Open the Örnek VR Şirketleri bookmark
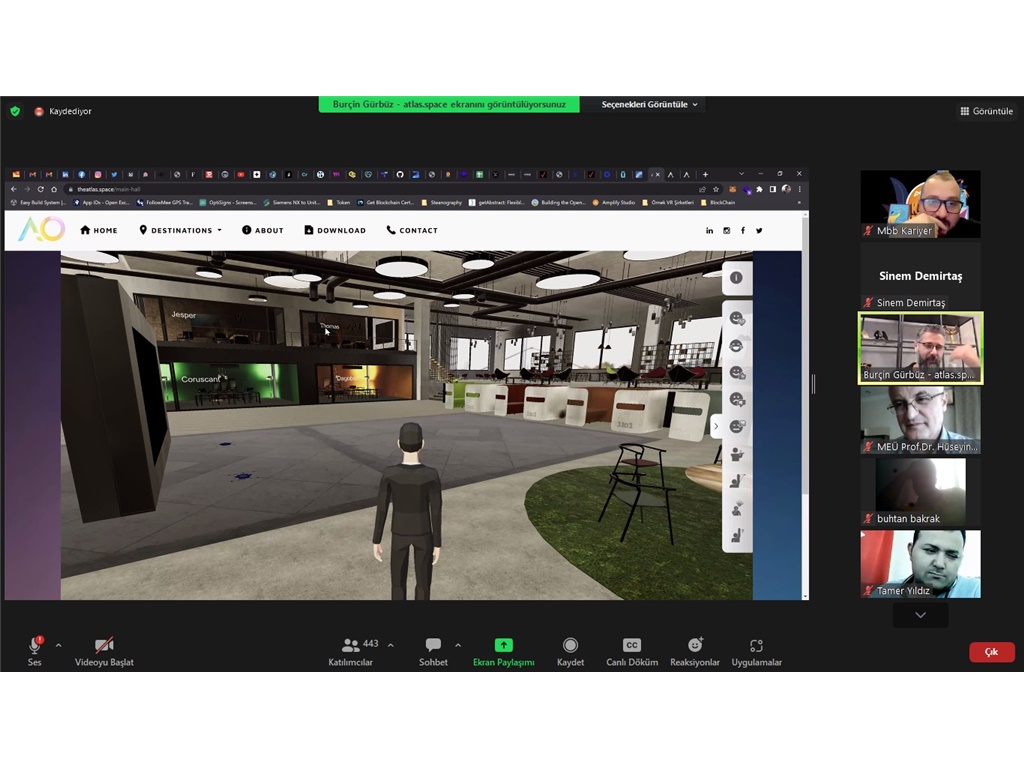 pyautogui.click(x=667, y=202)
